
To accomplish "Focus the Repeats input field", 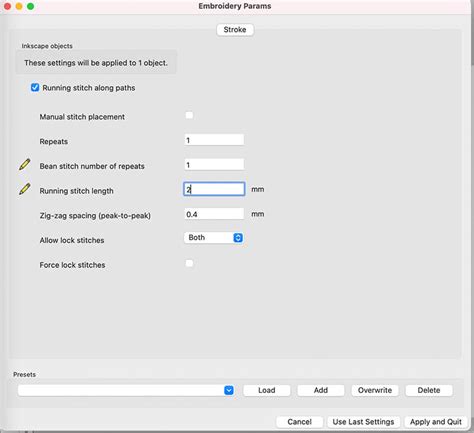I will click(214, 140).
